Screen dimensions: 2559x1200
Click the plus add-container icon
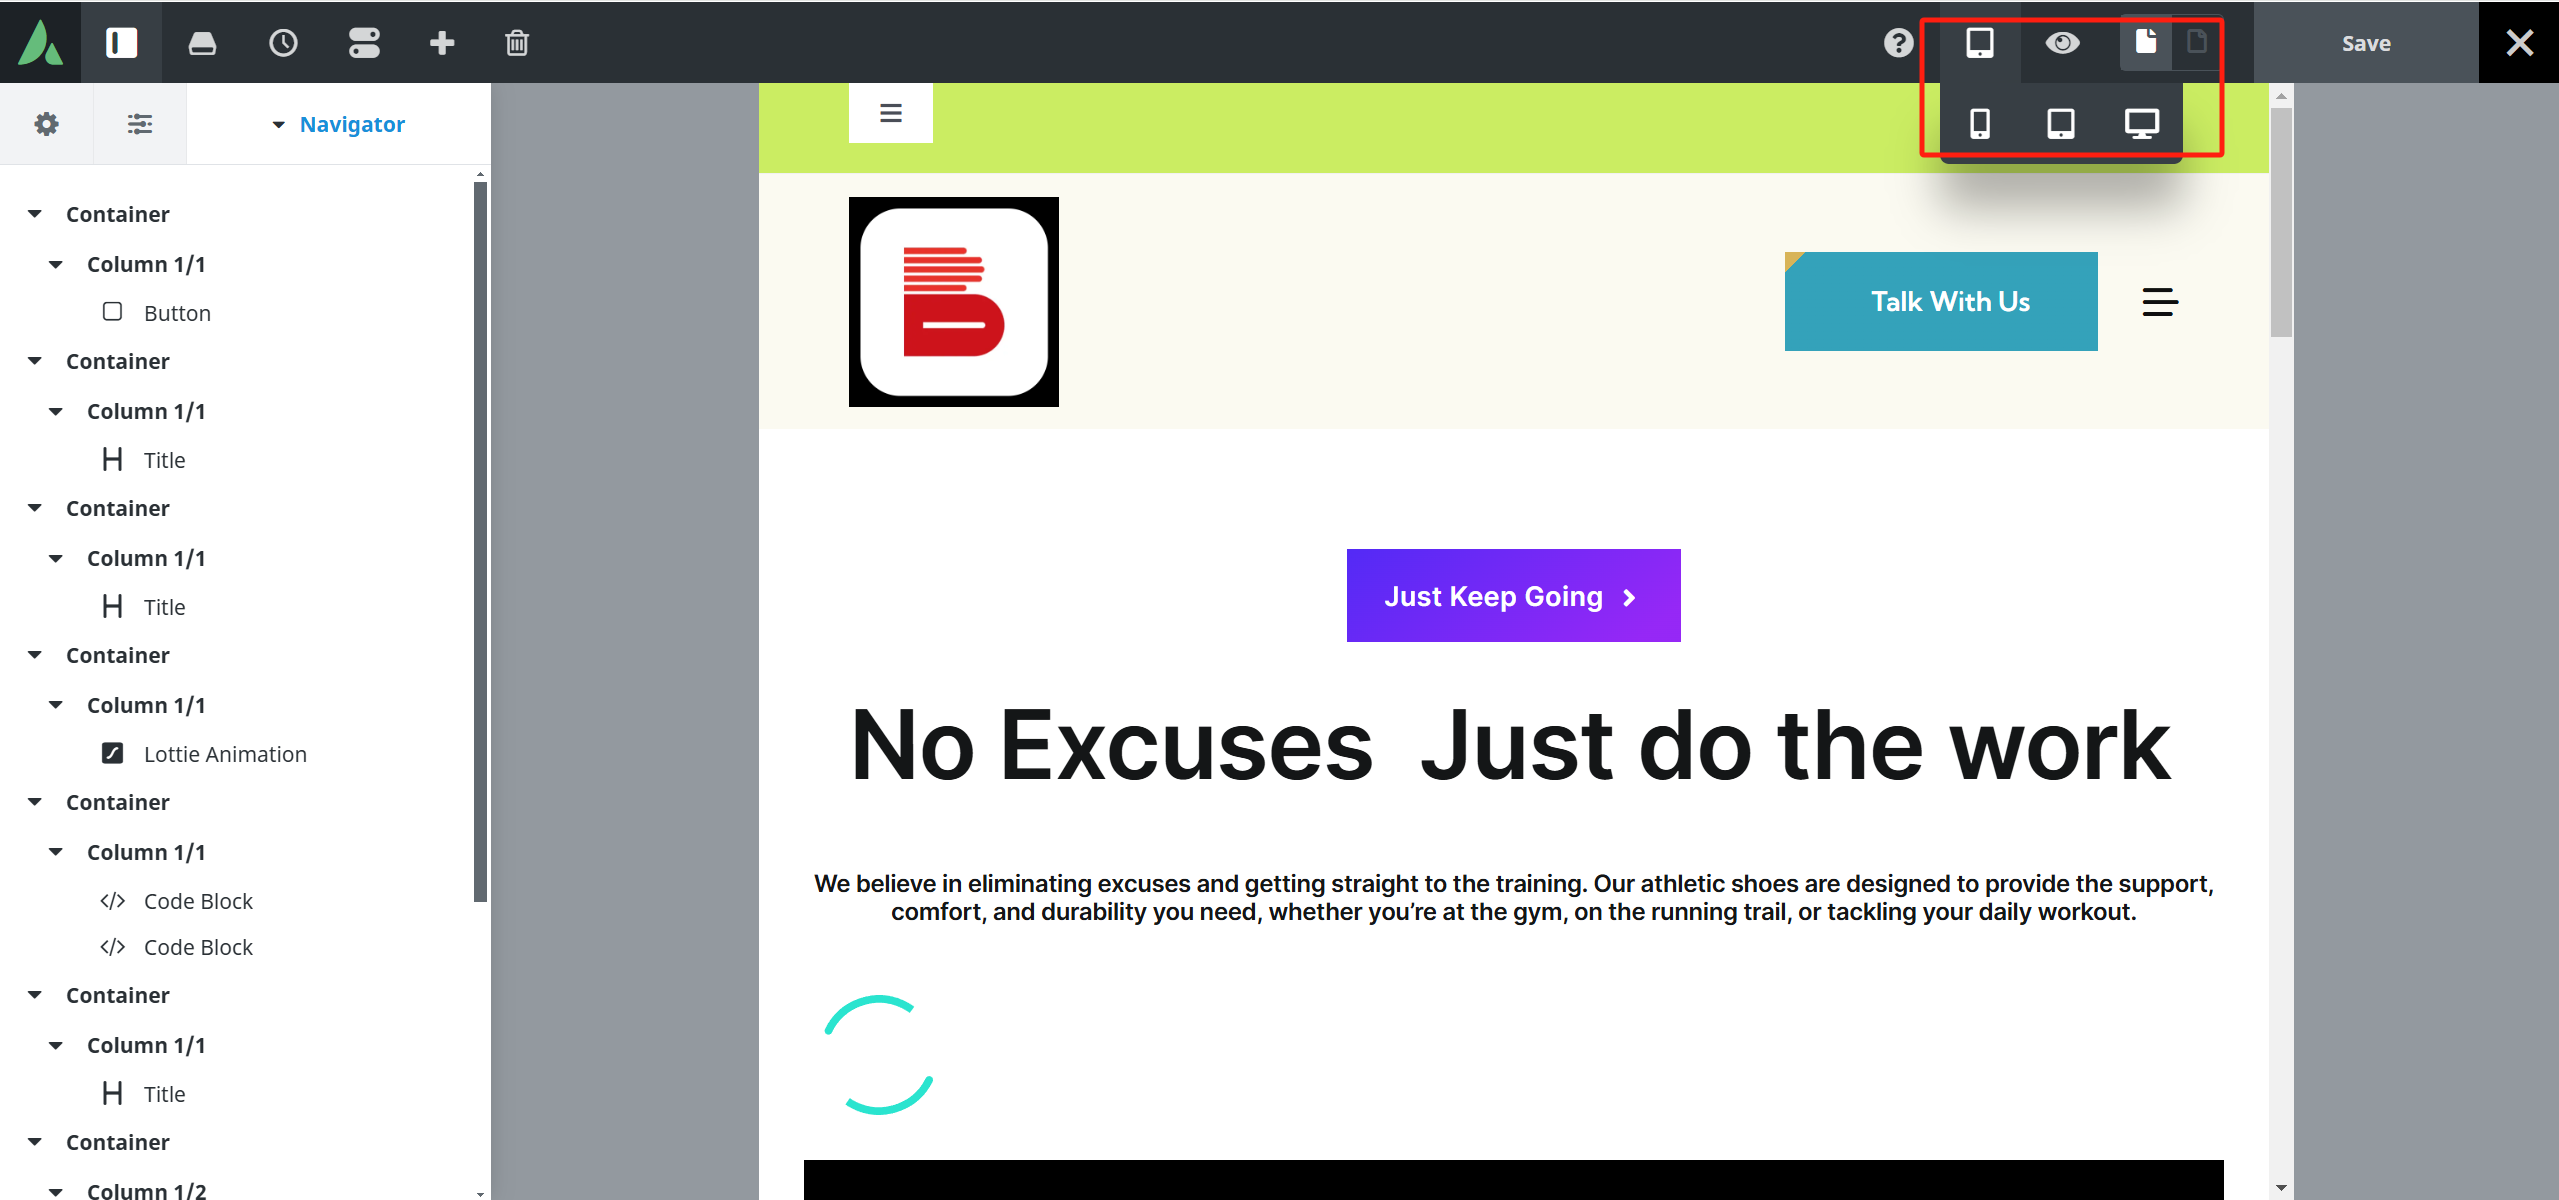coord(442,42)
